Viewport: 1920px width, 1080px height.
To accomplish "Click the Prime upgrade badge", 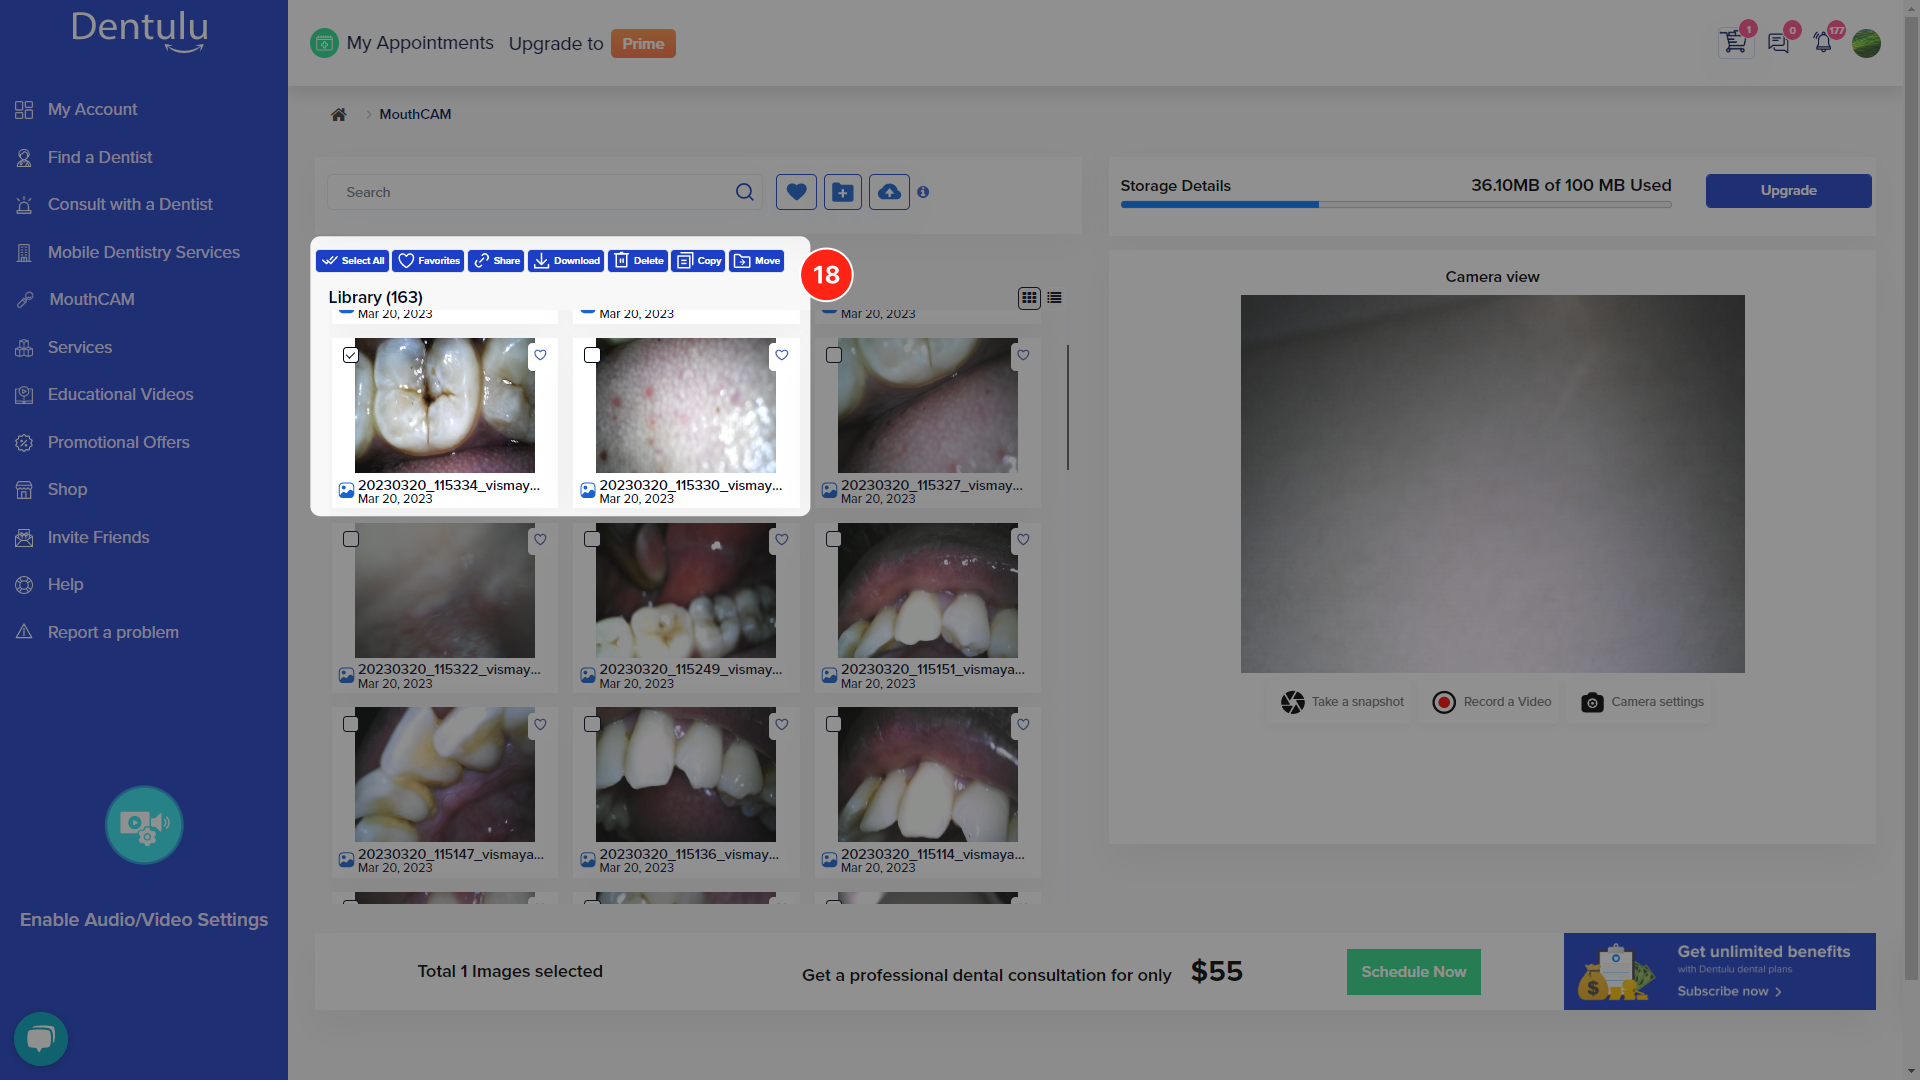I will pos(643,44).
